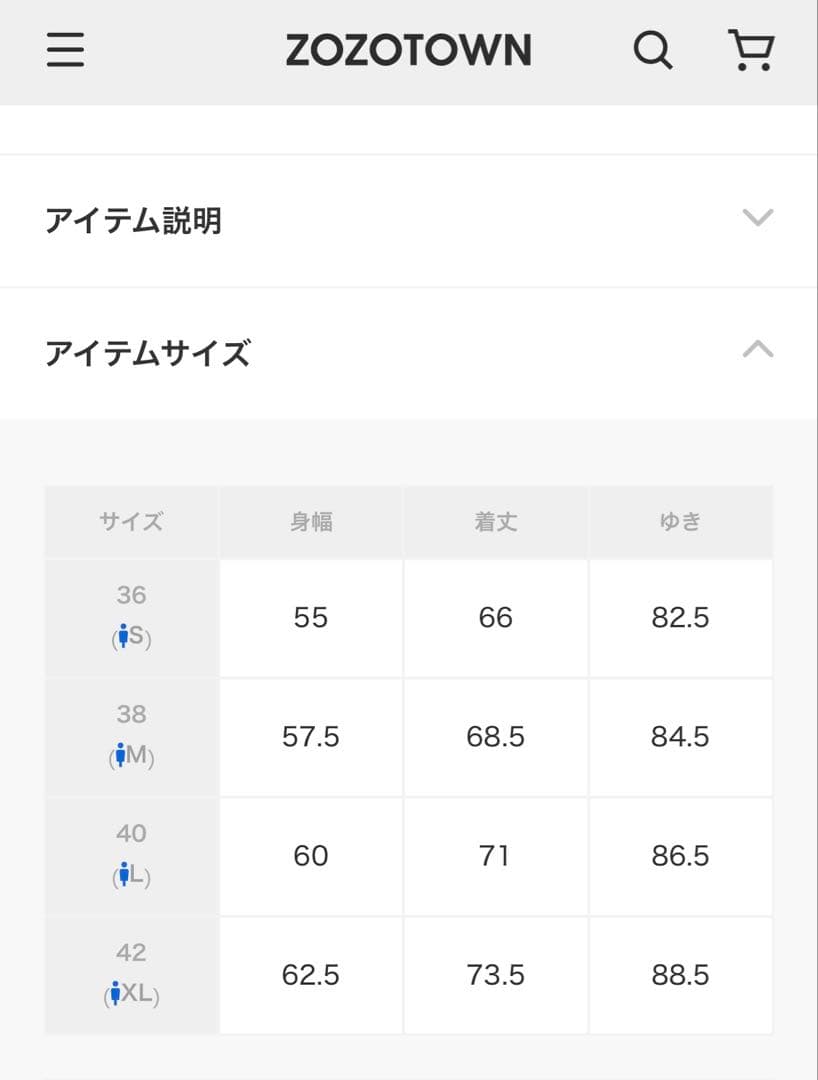
Task: Select the size 40 row label
Action: click(x=131, y=834)
